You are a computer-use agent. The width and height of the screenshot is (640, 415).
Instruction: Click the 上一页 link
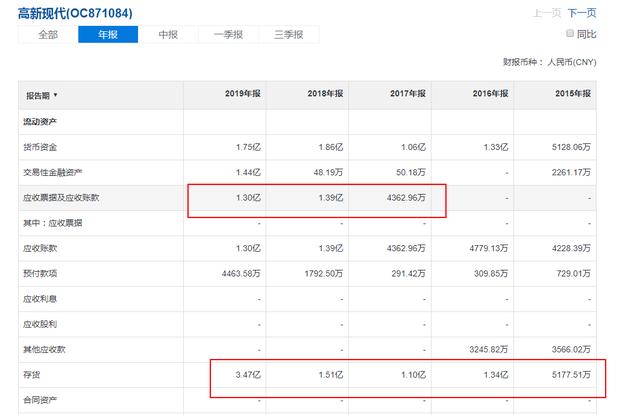point(547,13)
